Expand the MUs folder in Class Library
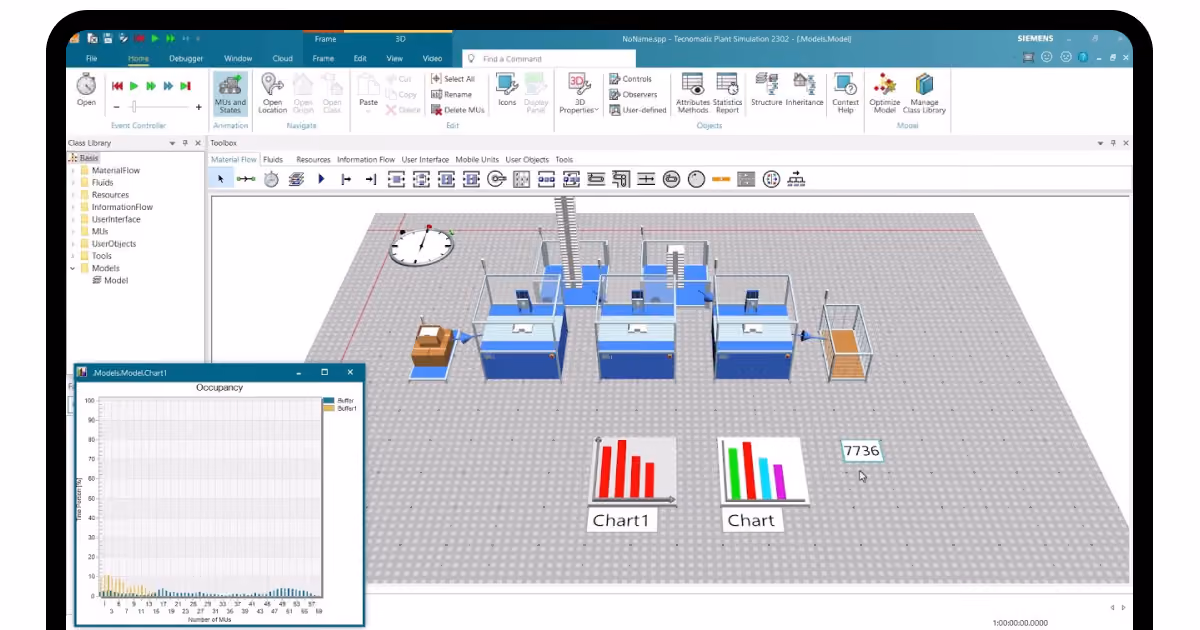 [x=72, y=231]
